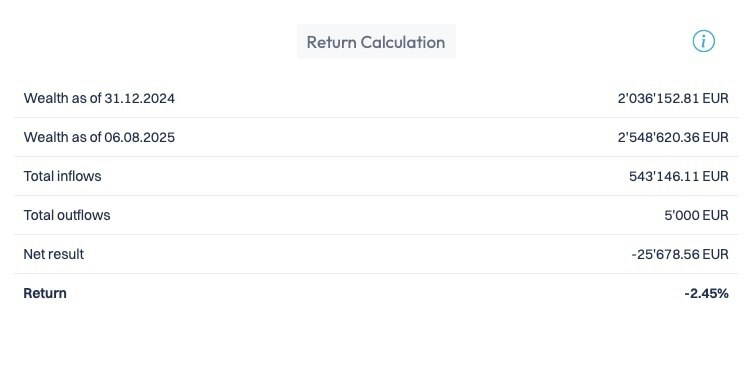Select the 2'548'620.36 EUR amount
The height and width of the screenshot is (373, 753).
(673, 137)
